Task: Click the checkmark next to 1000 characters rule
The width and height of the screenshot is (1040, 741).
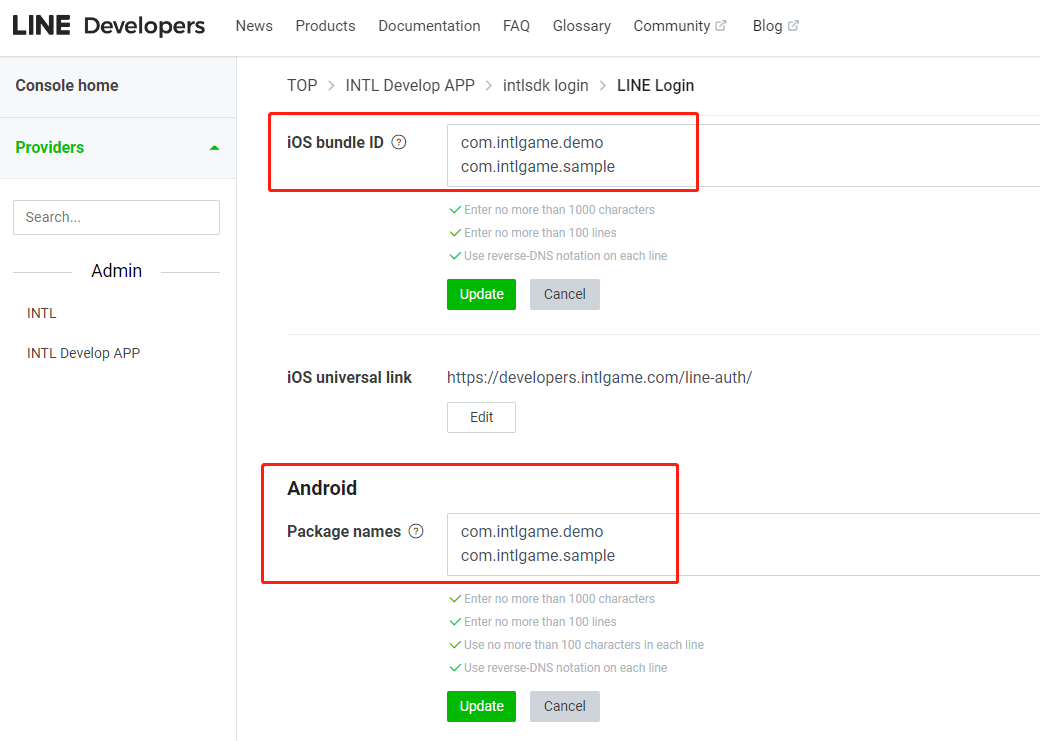Action: (x=456, y=209)
